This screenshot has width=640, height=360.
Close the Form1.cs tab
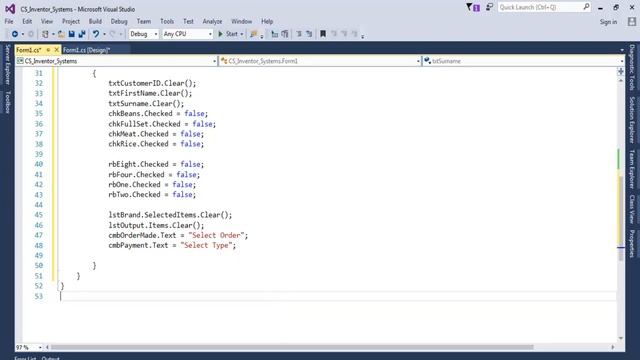[x=57, y=50]
